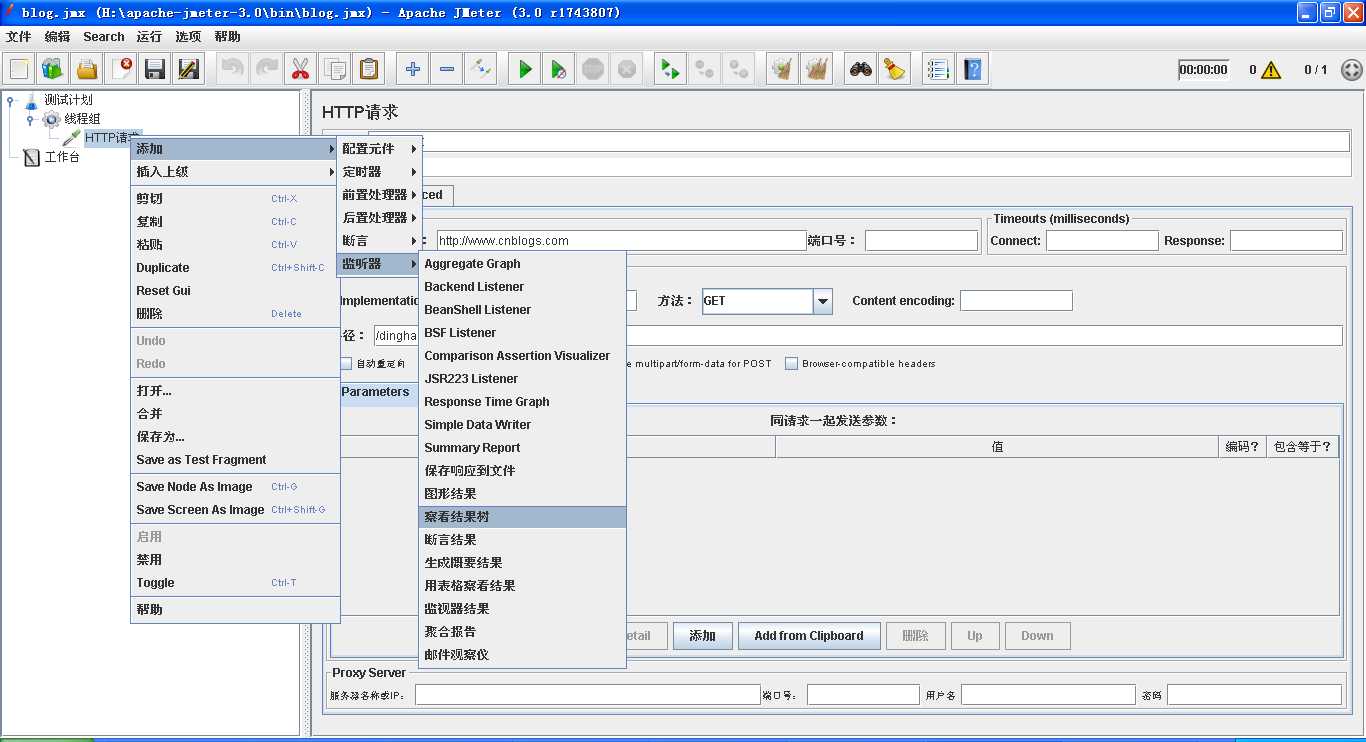Viewport: 1366px width, 742px height.
Task: Toggle Browser-compatible headers checkbox
Action: pos(791,364)
